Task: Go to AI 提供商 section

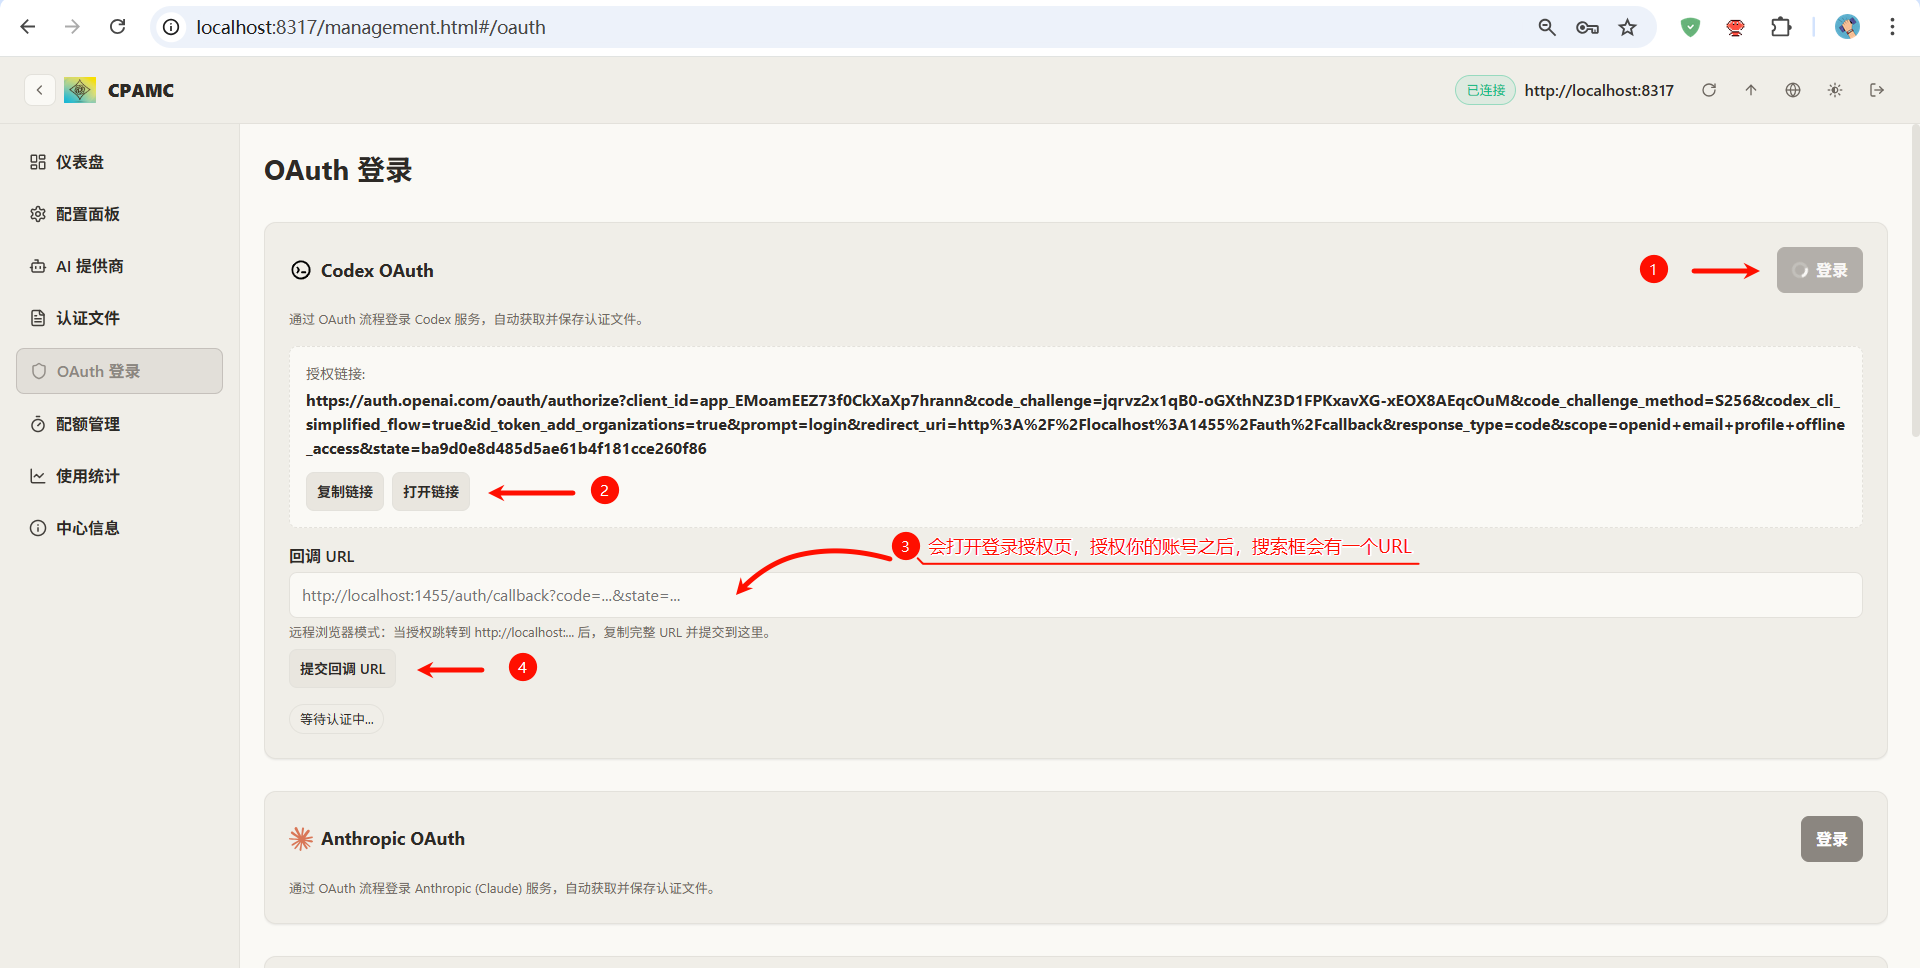Action: pos(119,266)
